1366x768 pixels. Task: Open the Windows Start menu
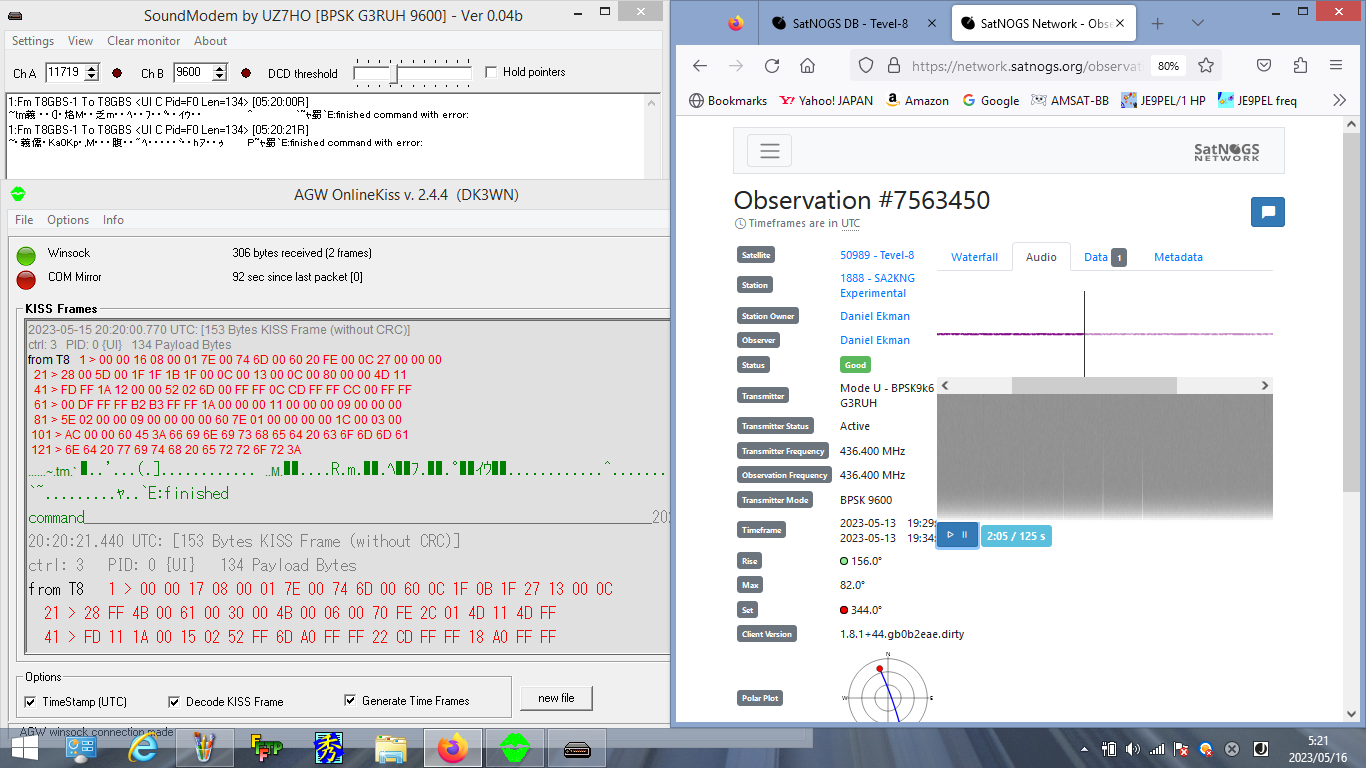24,748
